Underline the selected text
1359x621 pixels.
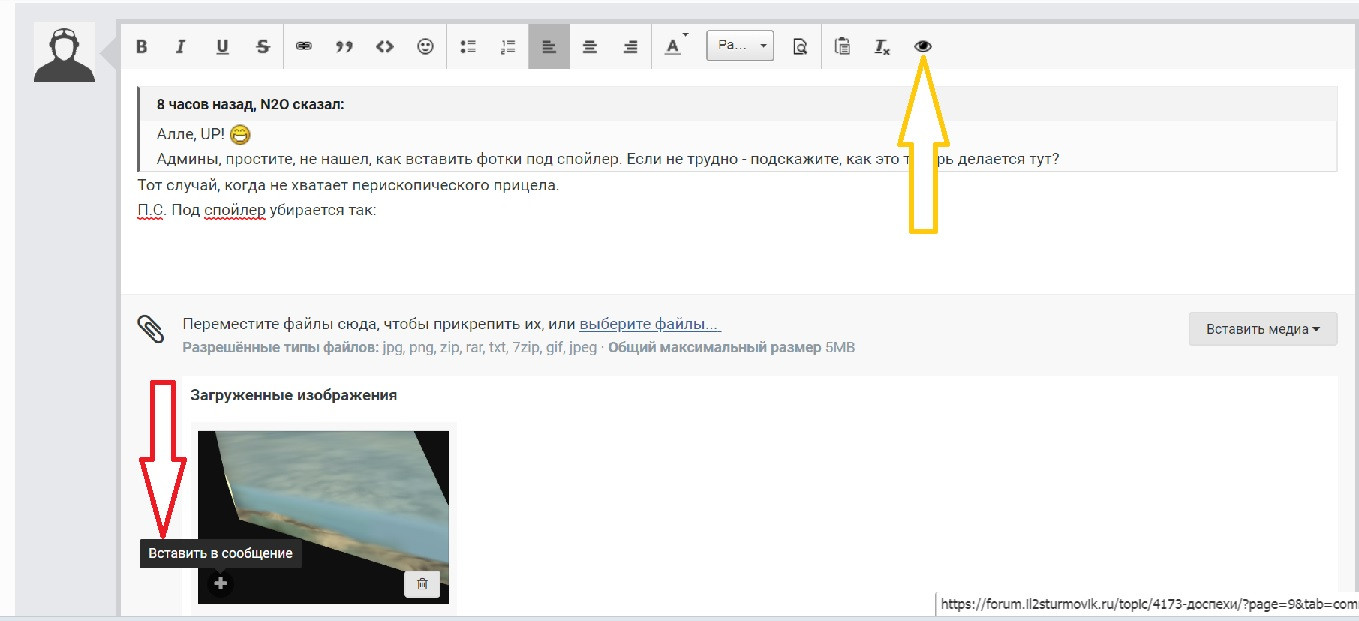click(x=222, y=46)
